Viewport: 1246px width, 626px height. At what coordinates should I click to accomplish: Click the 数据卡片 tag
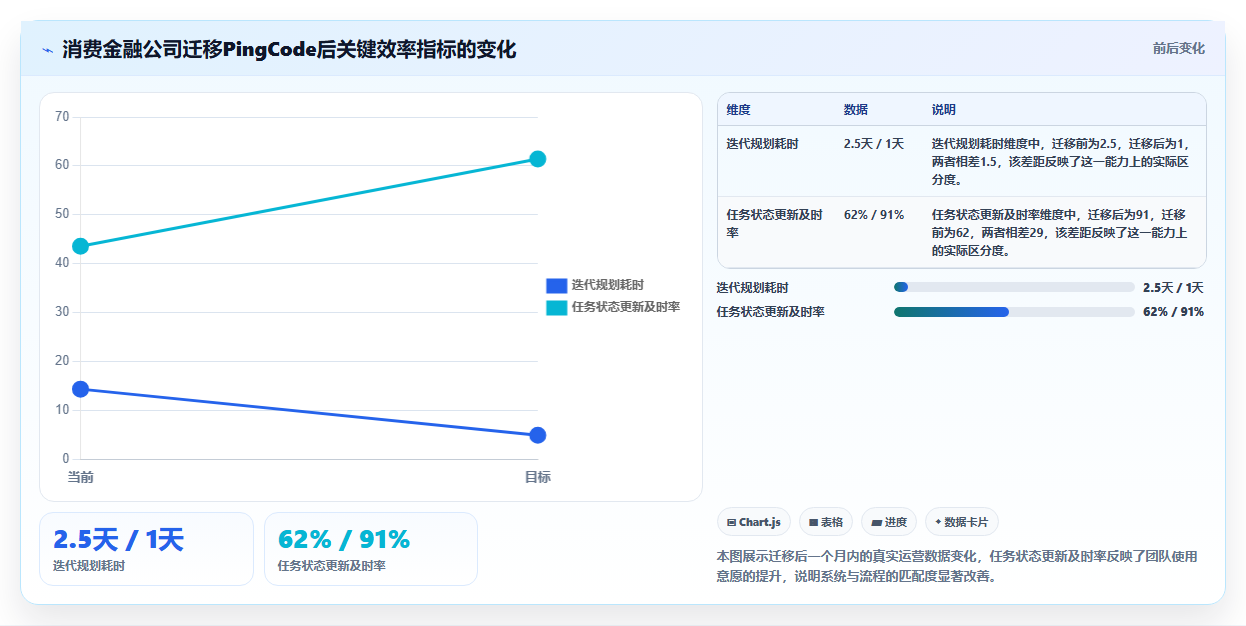962,522
